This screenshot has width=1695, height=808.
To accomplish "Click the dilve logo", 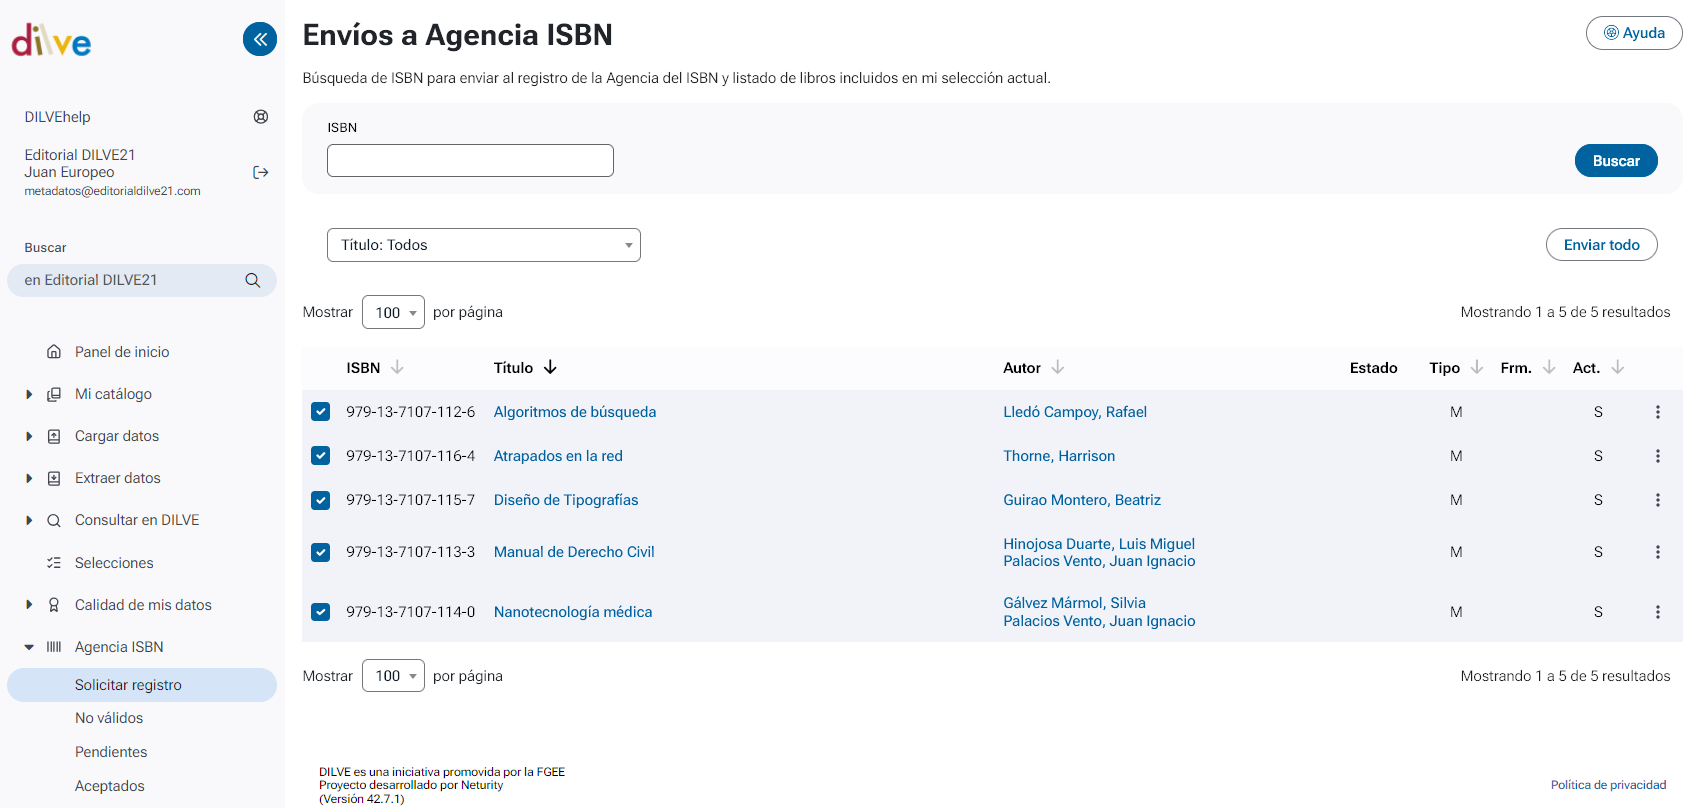I will coord(51,40).
